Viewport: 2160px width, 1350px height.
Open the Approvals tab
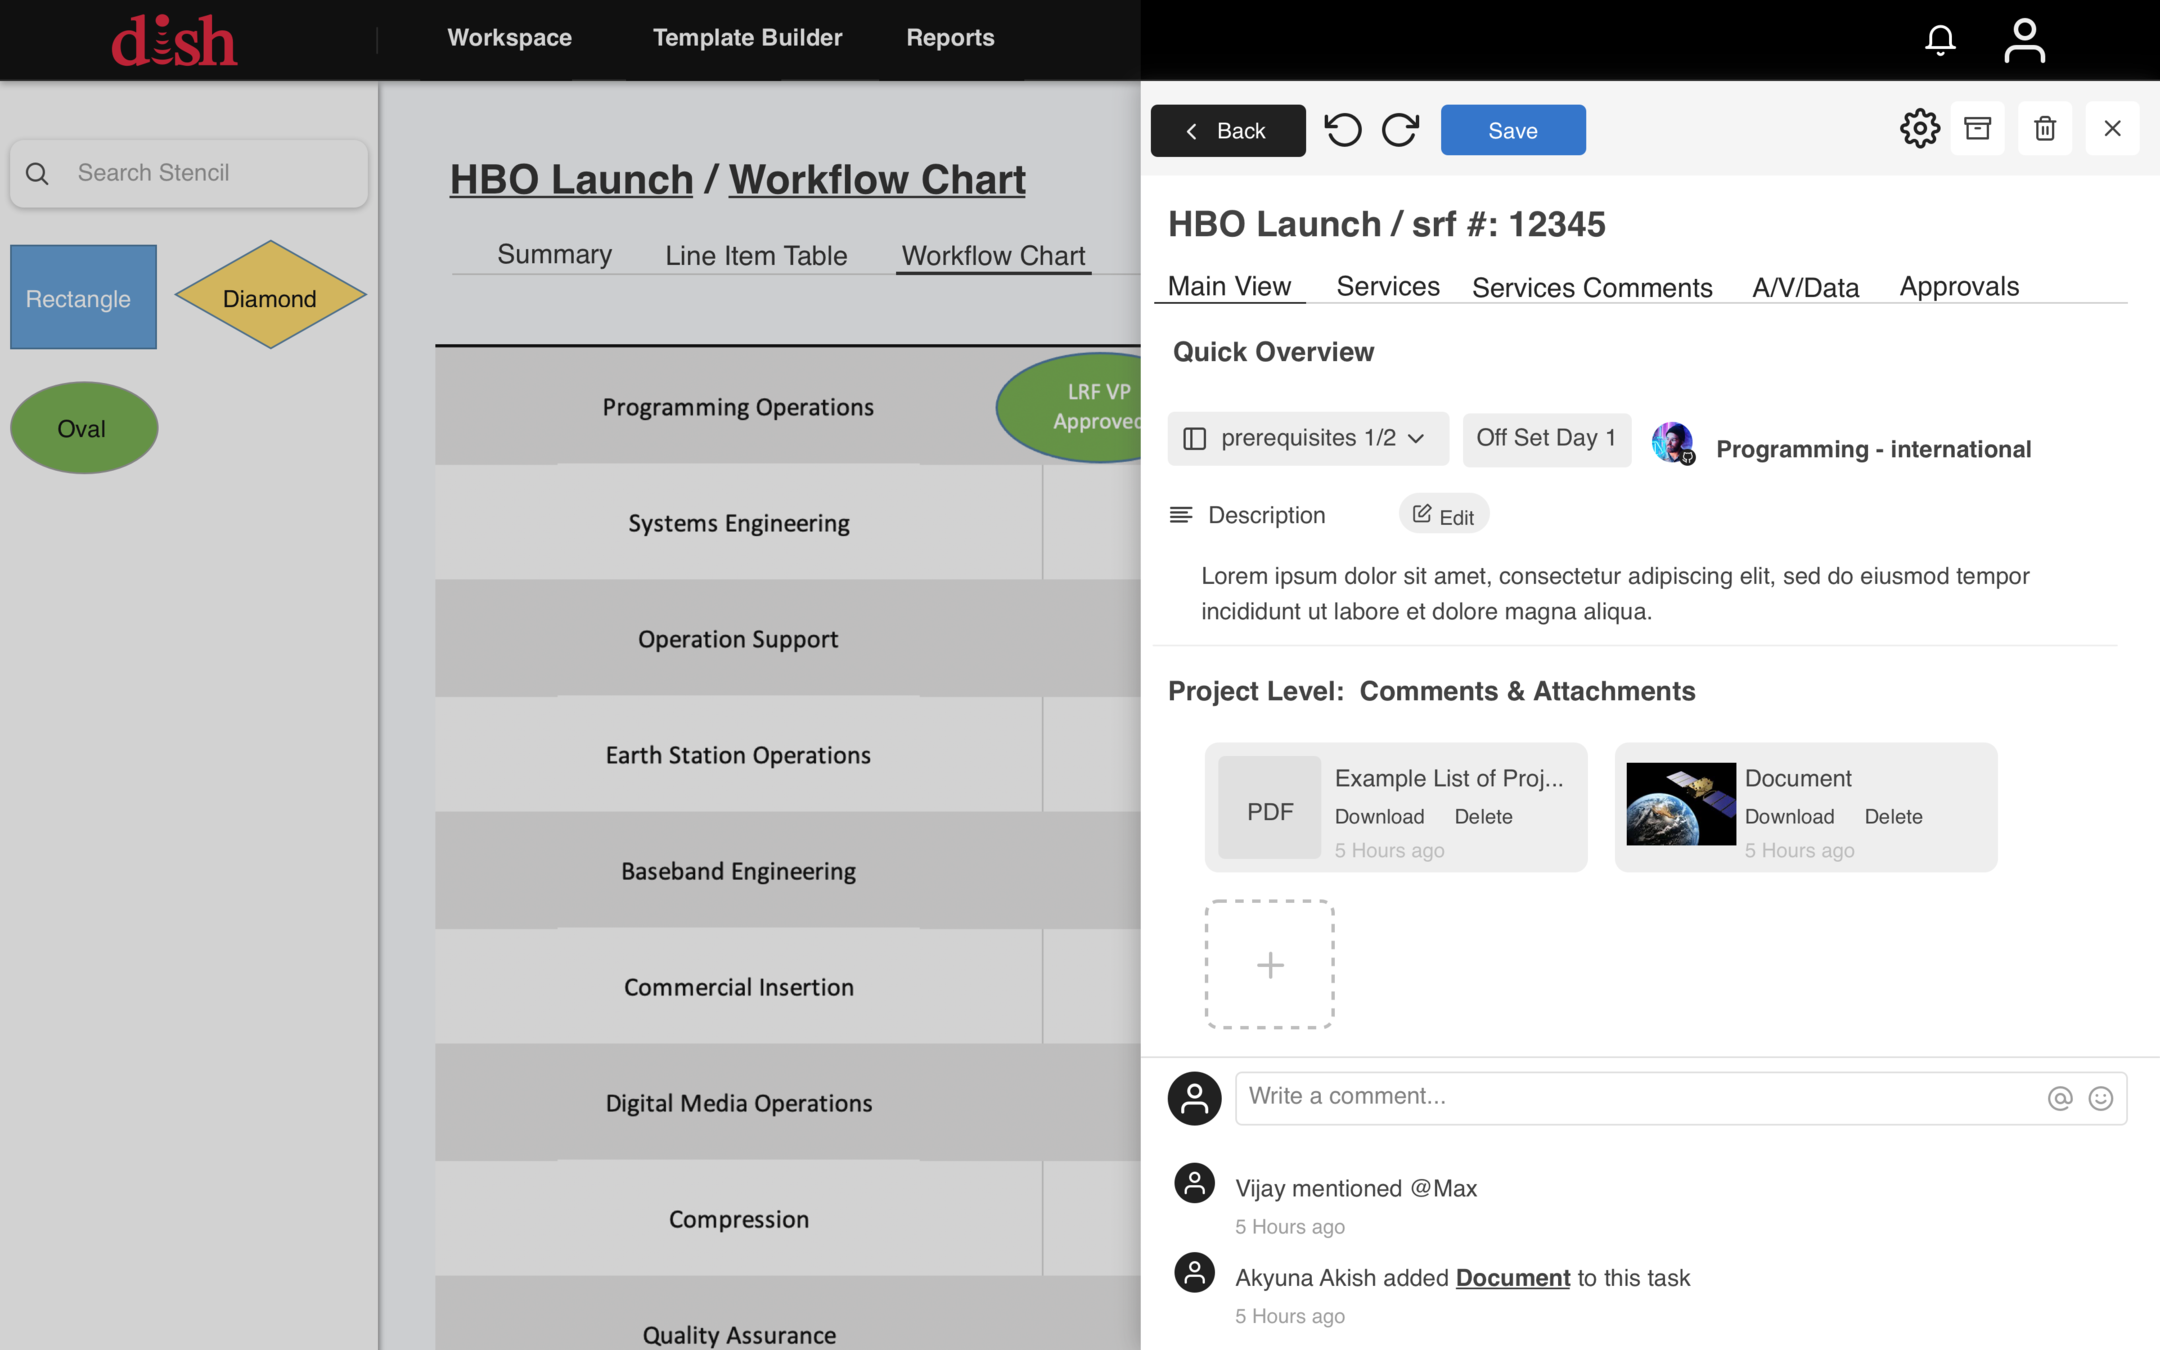1958,287
